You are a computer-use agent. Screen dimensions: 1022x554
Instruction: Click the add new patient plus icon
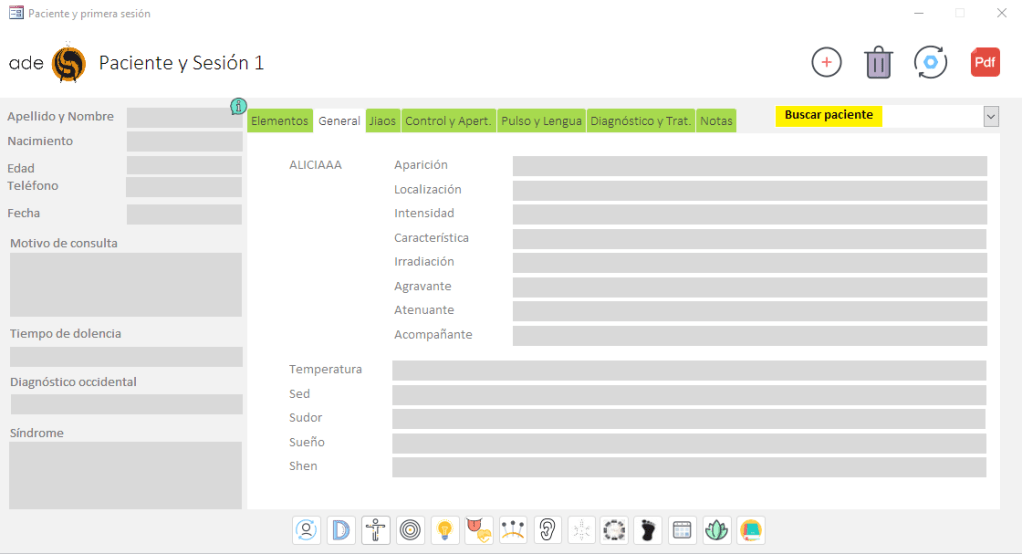click(826, 62)
